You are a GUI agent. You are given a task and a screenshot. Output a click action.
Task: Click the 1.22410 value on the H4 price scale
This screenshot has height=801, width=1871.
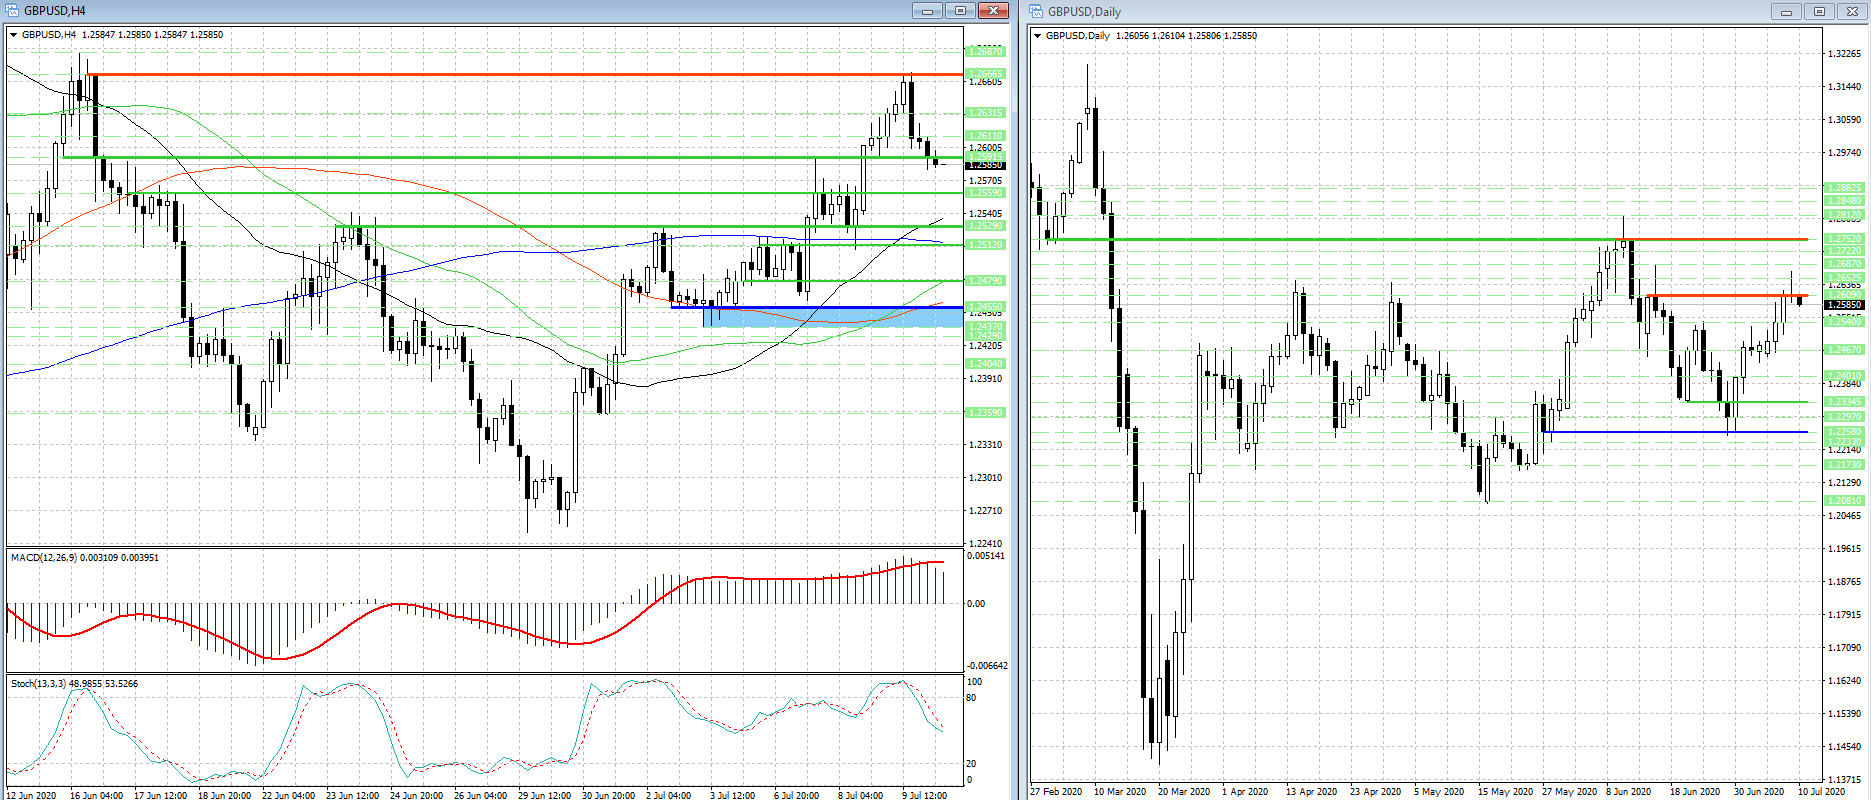coord(985,544)
